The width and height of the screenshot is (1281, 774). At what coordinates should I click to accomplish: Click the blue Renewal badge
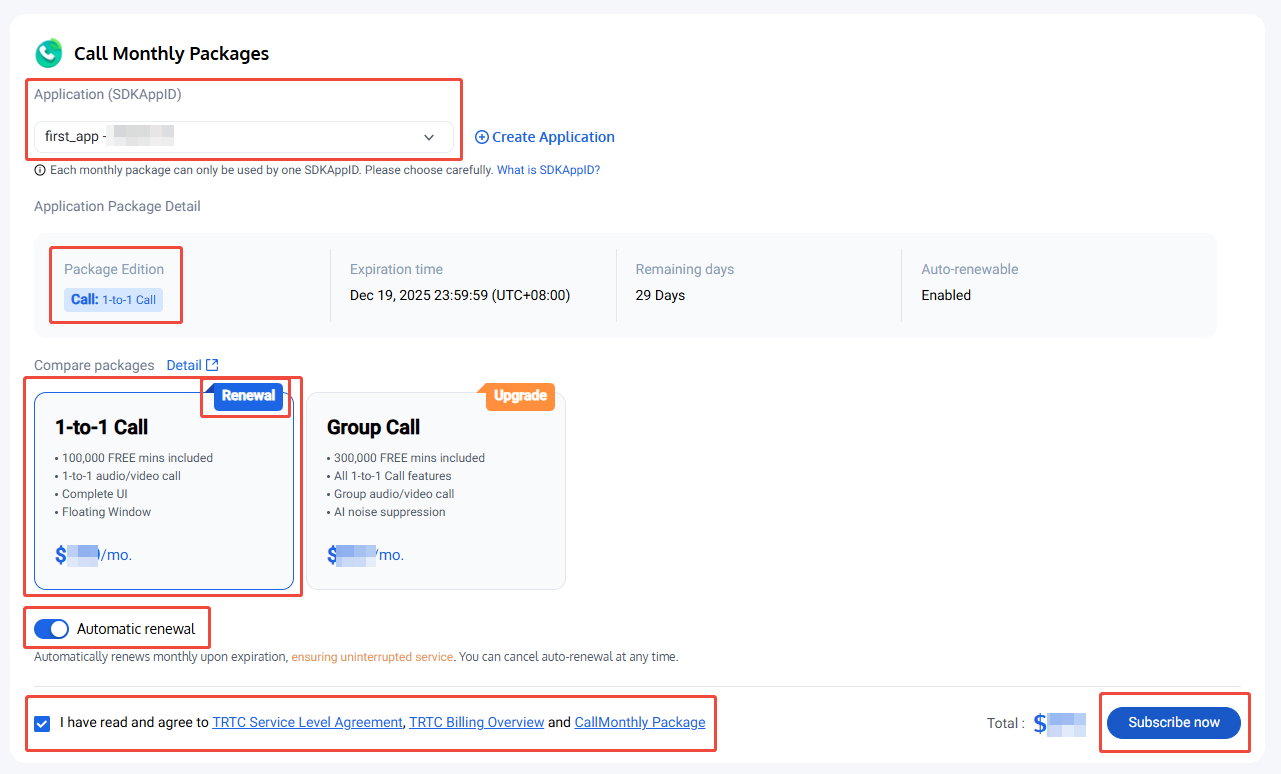pos(248,396)
